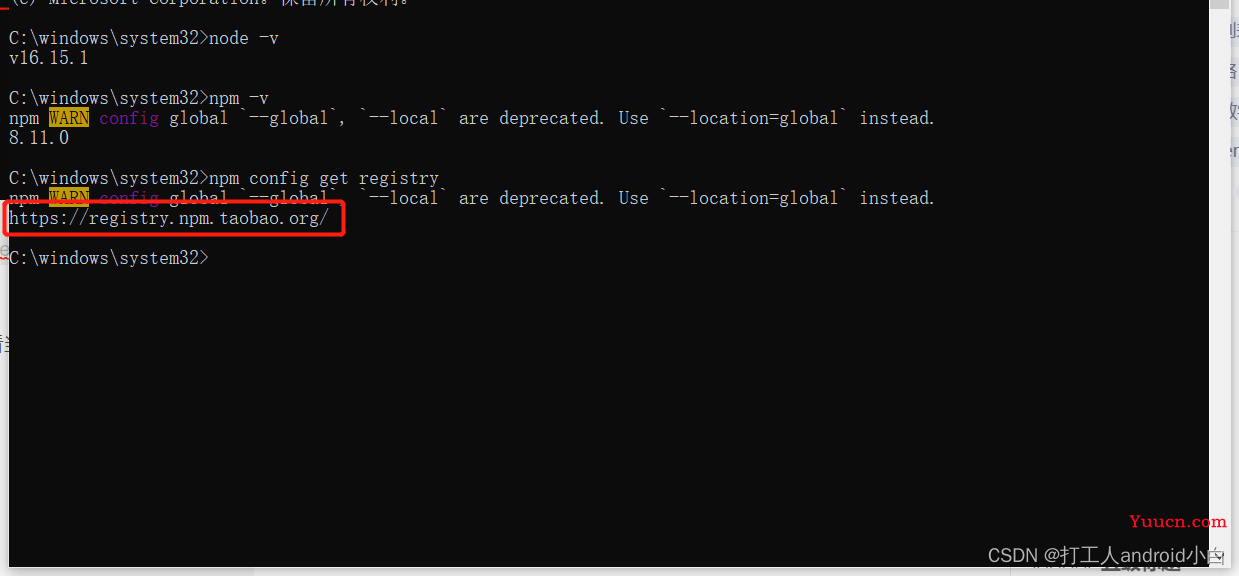1239x576 pixels.
Task: Click purple config word in first warning
Action: 129,118
